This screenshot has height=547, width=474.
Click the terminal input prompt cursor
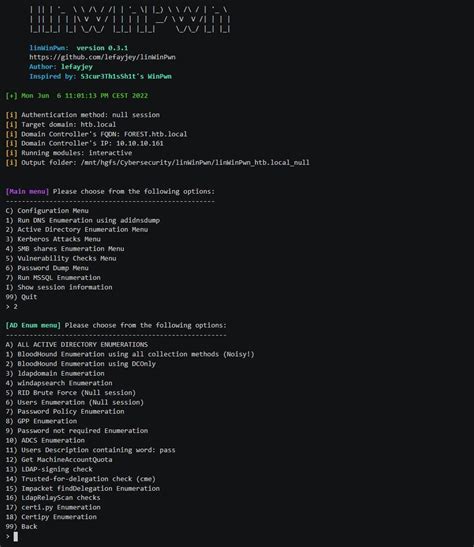(x=15, y=536)
